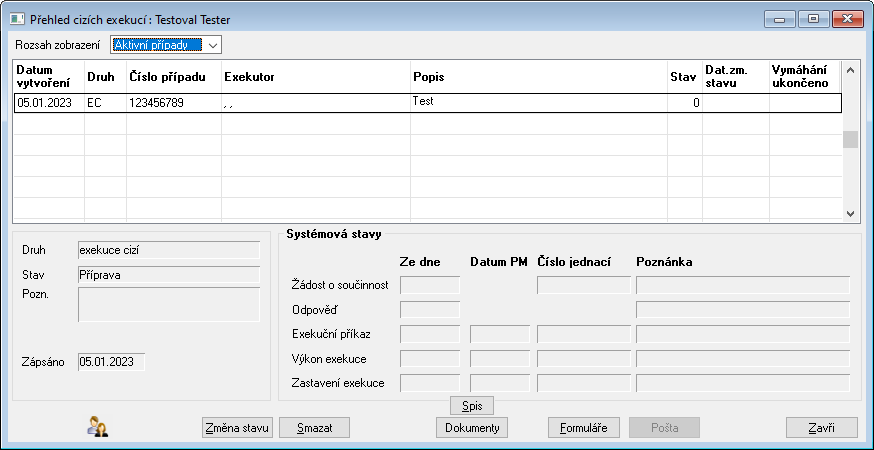This screenshot has height=450, width=874.
Task: Click Exekuční příkaz Číslo jednací field
Action: pyautogui.click(x=584, y=334)
